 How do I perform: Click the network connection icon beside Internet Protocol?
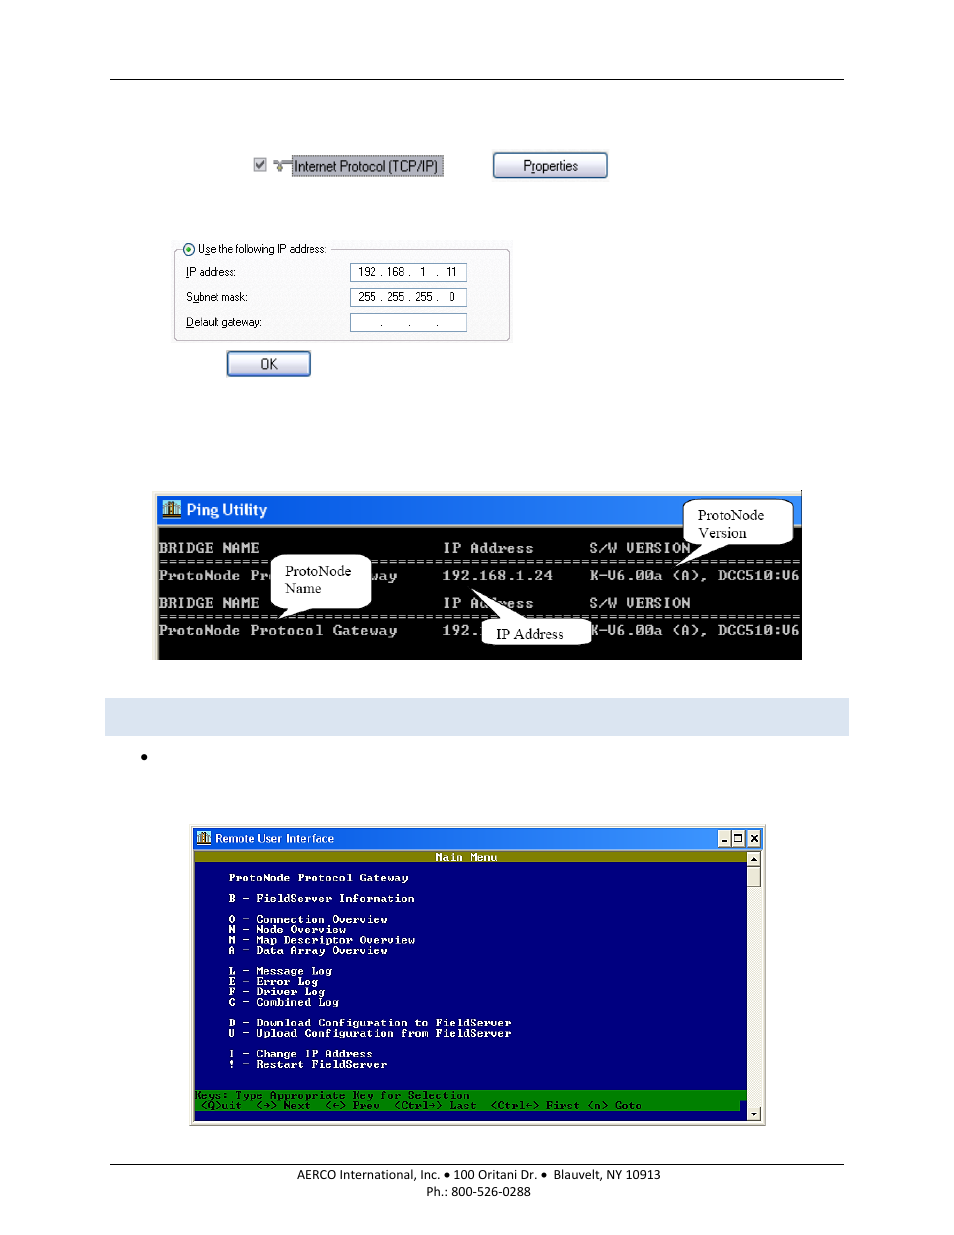pos(281,165)
